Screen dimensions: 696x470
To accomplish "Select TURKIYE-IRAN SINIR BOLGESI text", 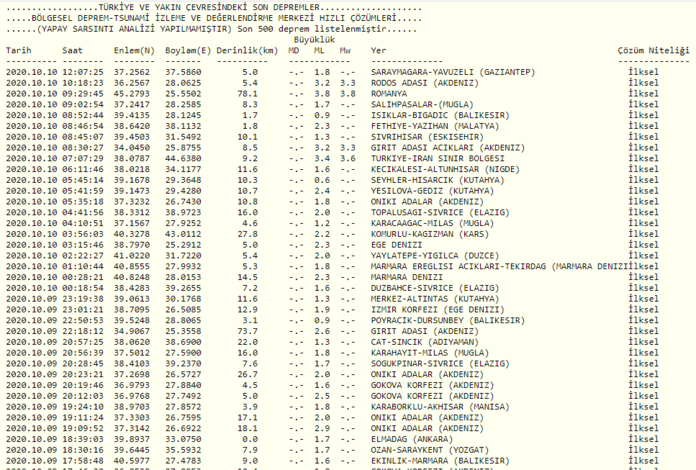I will [x=438, y=158].
